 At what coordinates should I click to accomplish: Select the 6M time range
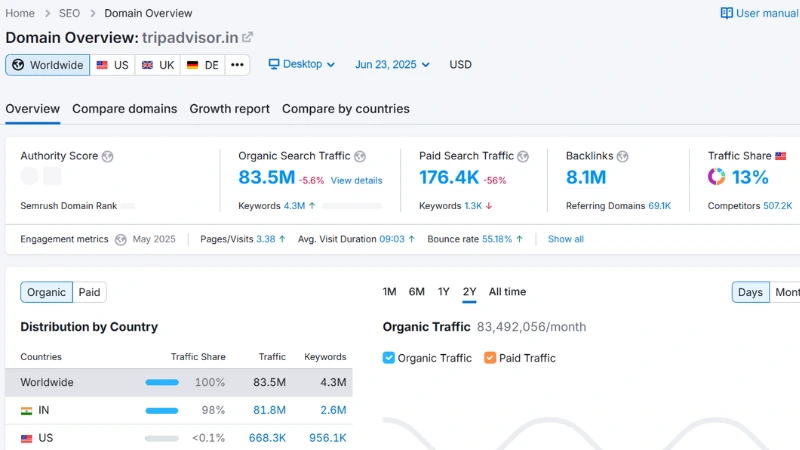(416, 292)
